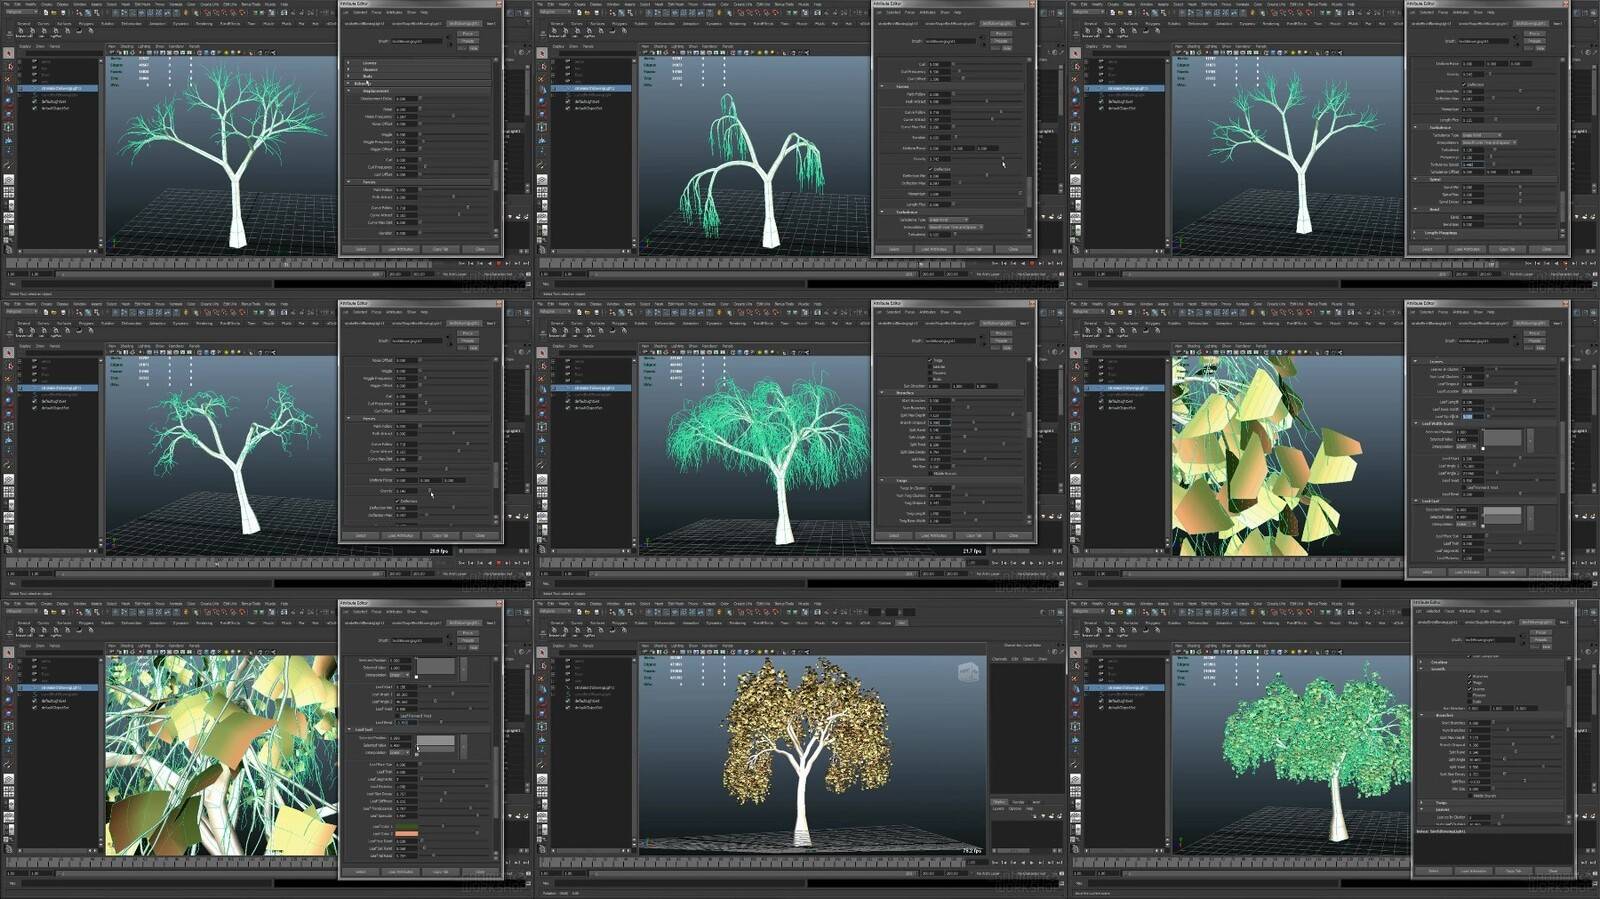Toggle the defaultObjectSet checkbox in bottom-middle screenshot's outliner

(567, 707)
